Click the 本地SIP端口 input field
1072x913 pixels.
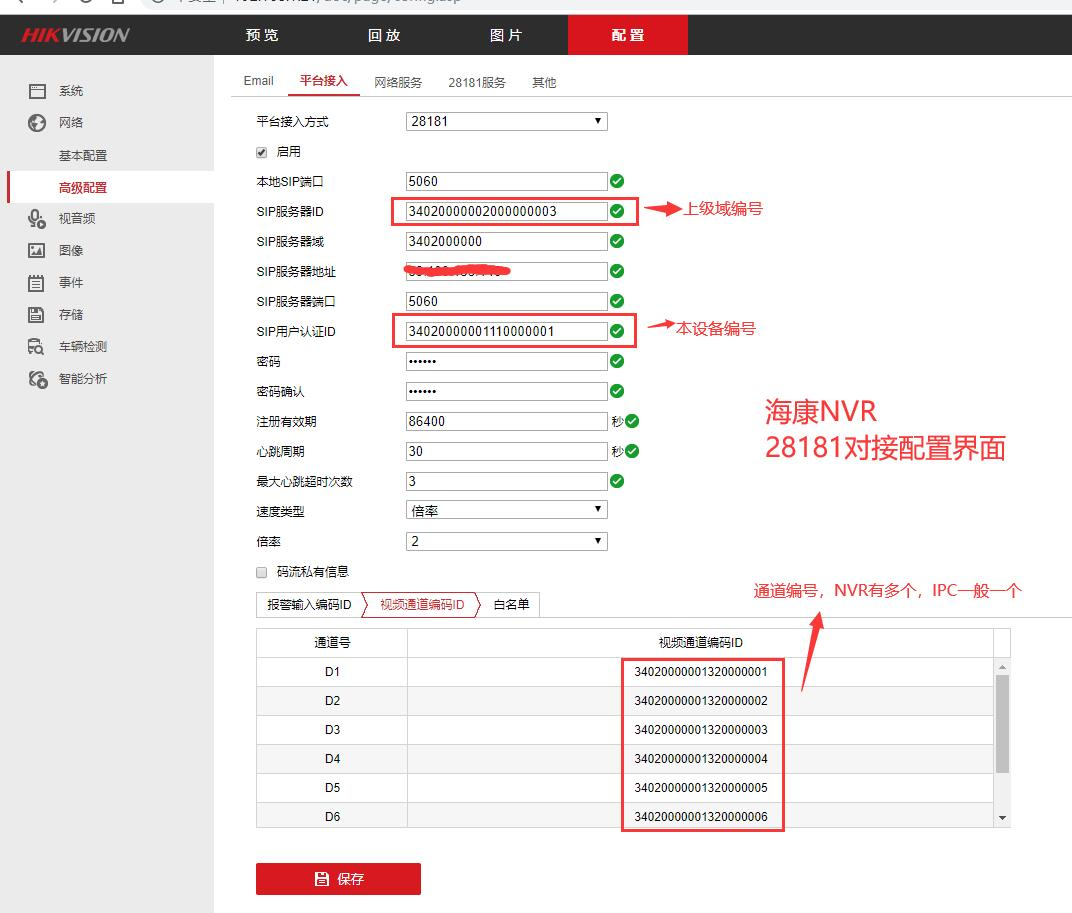click(506, 181)
